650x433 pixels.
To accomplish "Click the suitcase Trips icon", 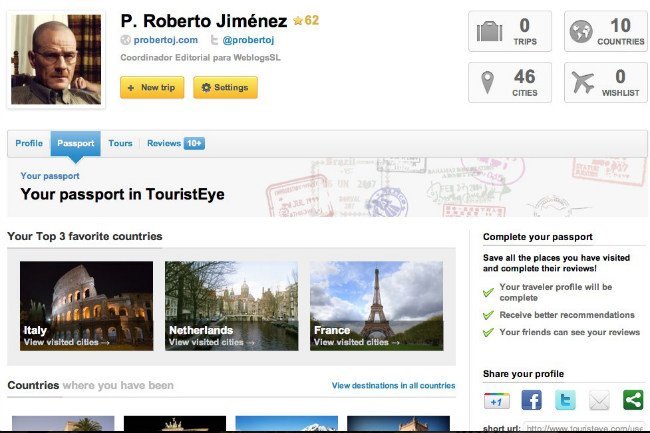I will tap(489, 31).
